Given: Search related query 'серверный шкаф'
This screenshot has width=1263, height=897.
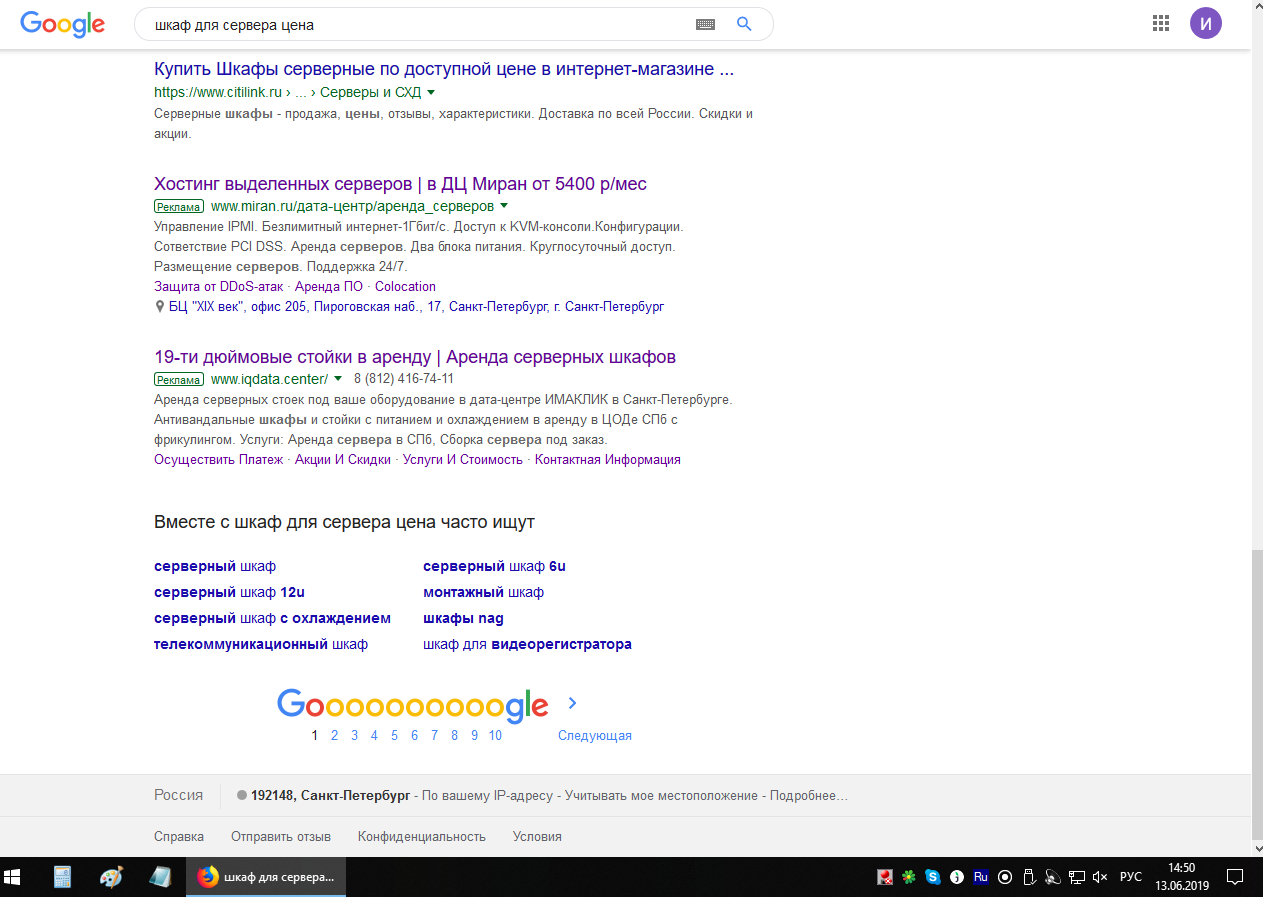Looking at the screenshot, I should [215, 566].
